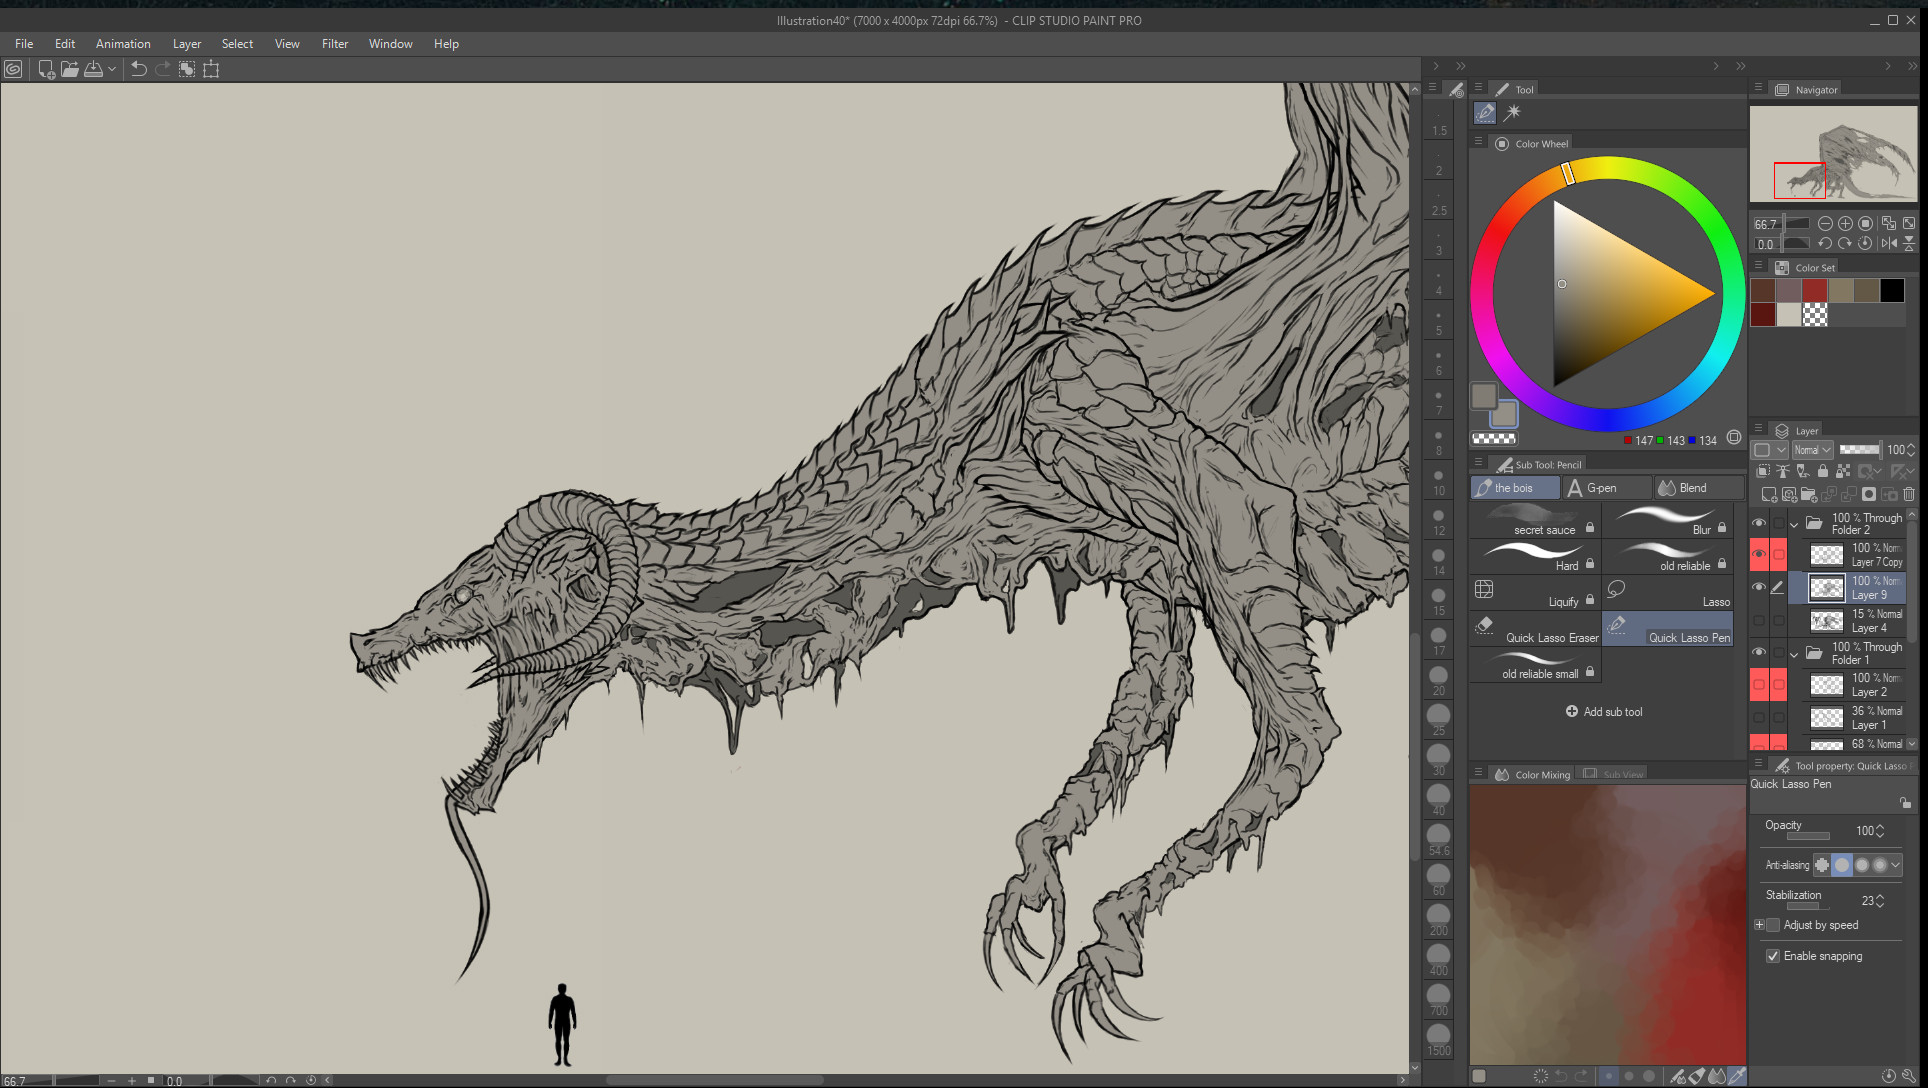Open palette color dropdown in Layer panel
This screenshot has height=1088, width=1928.
tap(1770, 450)
